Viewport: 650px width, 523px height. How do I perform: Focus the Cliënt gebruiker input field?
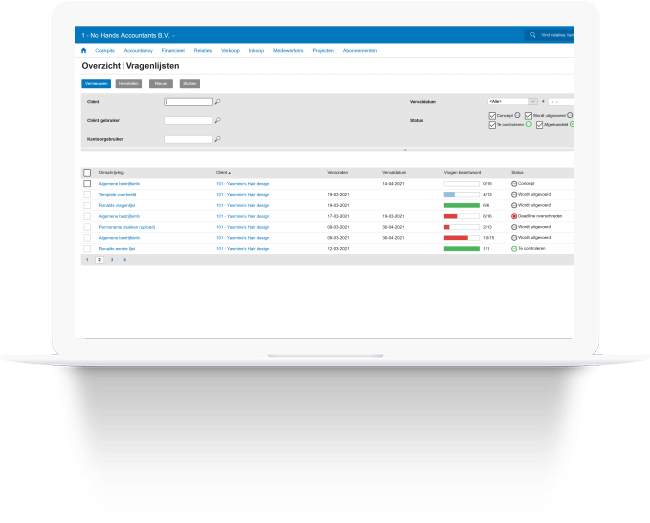[188, 120]
